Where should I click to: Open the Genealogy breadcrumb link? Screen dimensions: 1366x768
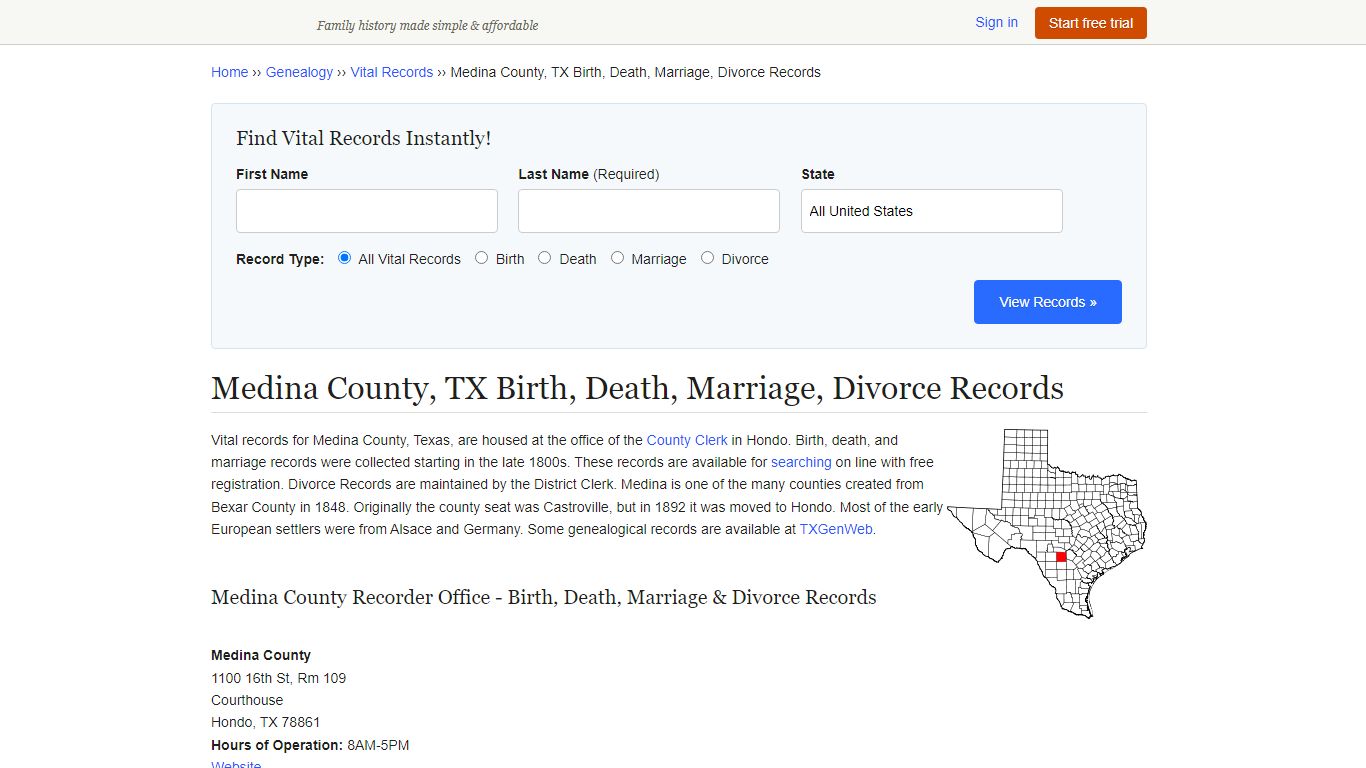click(x=299, y=72)
